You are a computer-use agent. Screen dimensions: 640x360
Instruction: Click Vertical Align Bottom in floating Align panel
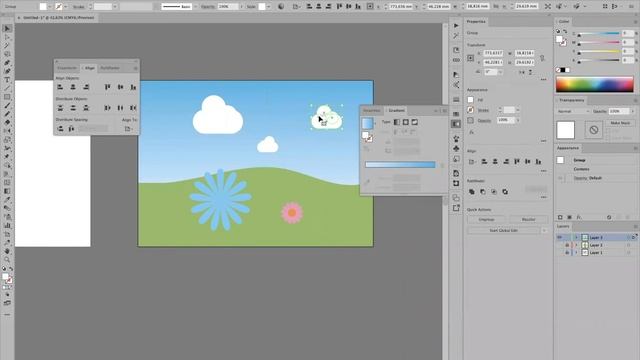point(133,87)
